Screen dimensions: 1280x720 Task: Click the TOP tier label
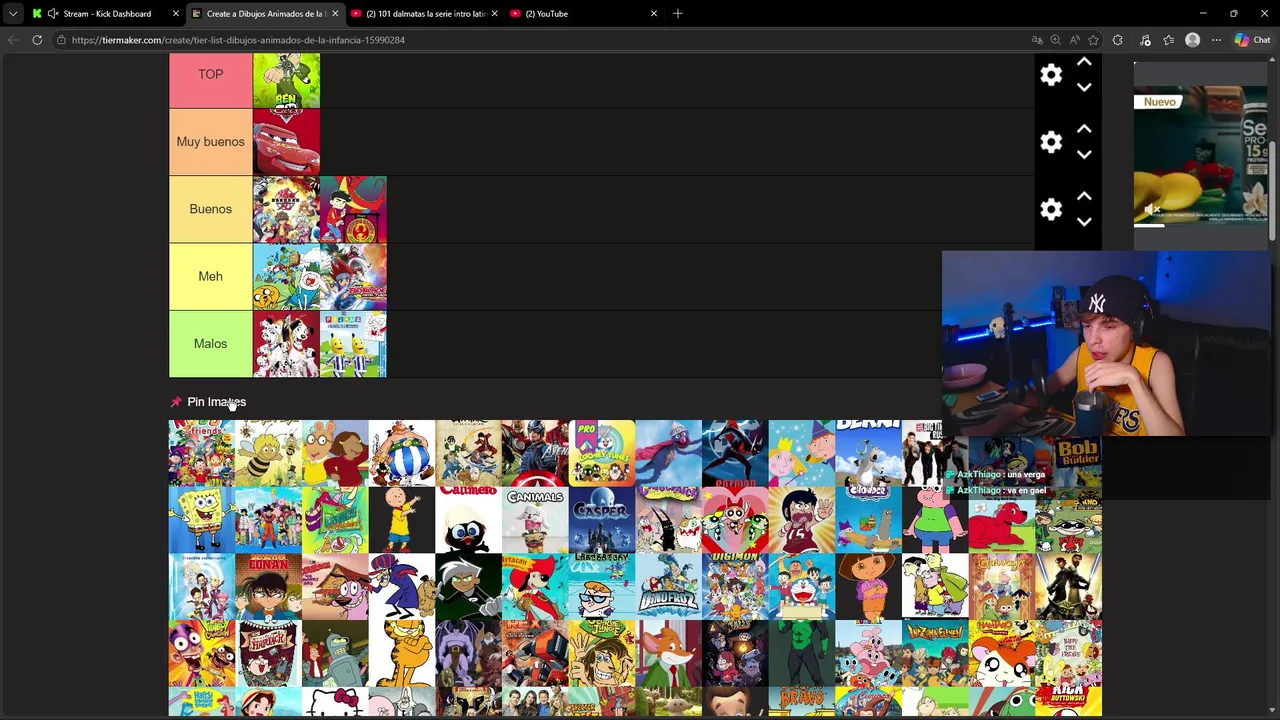point(210,74)
